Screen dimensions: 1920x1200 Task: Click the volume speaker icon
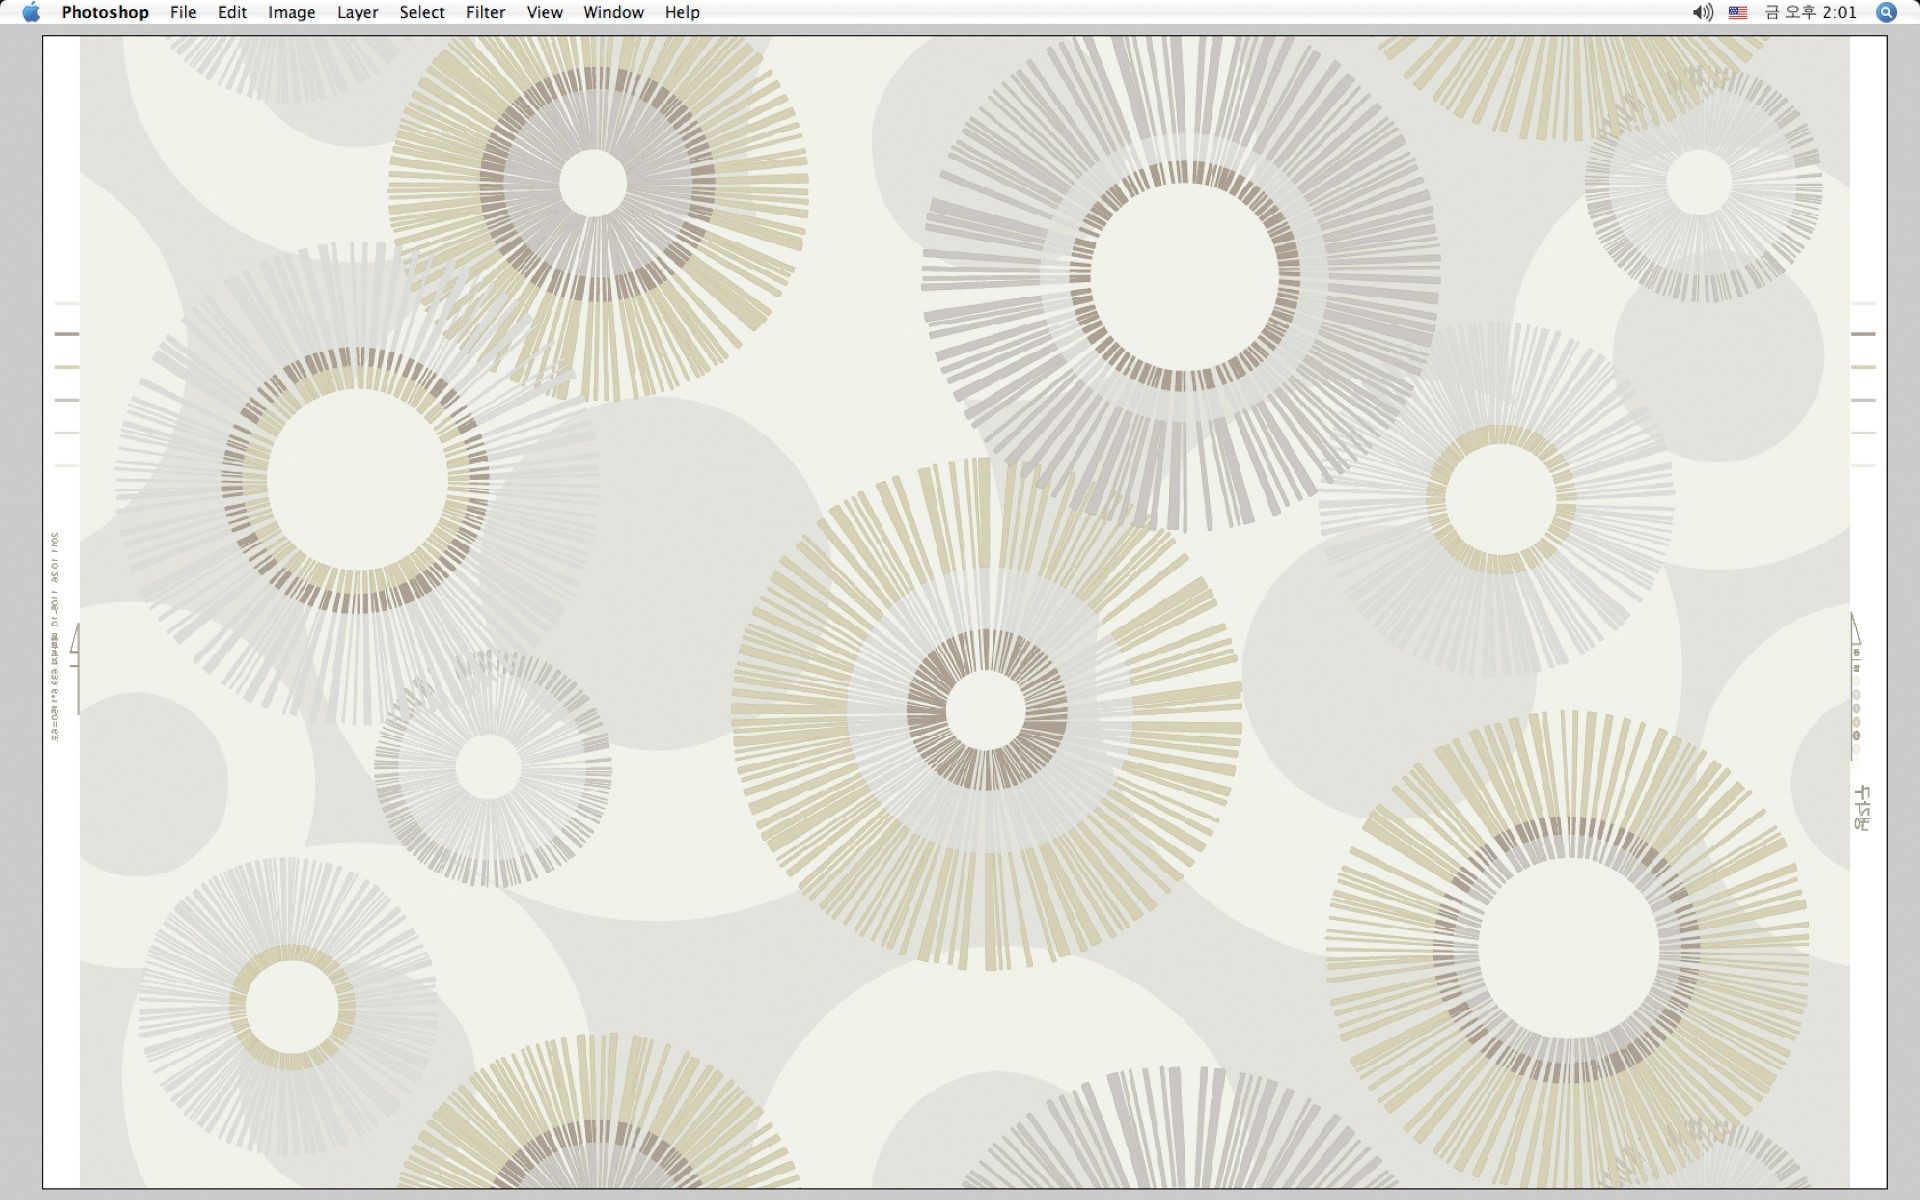pos(1702,12)
